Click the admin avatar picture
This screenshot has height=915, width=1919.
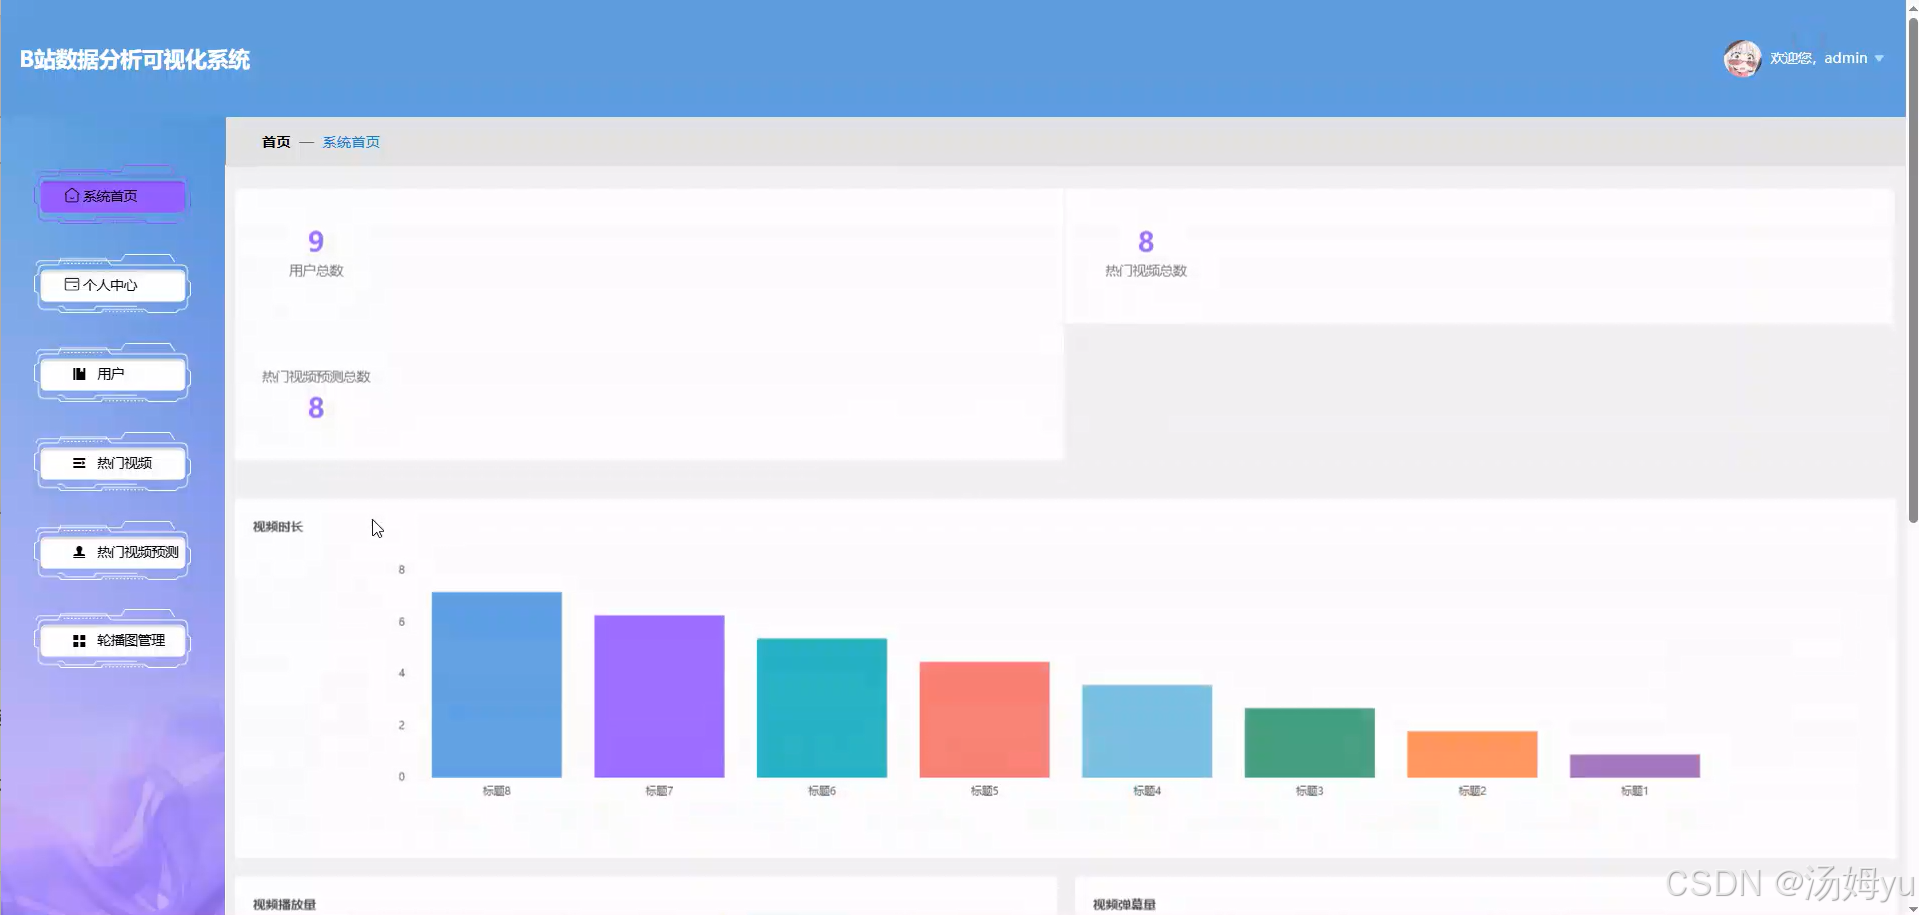coord(1743,58)
